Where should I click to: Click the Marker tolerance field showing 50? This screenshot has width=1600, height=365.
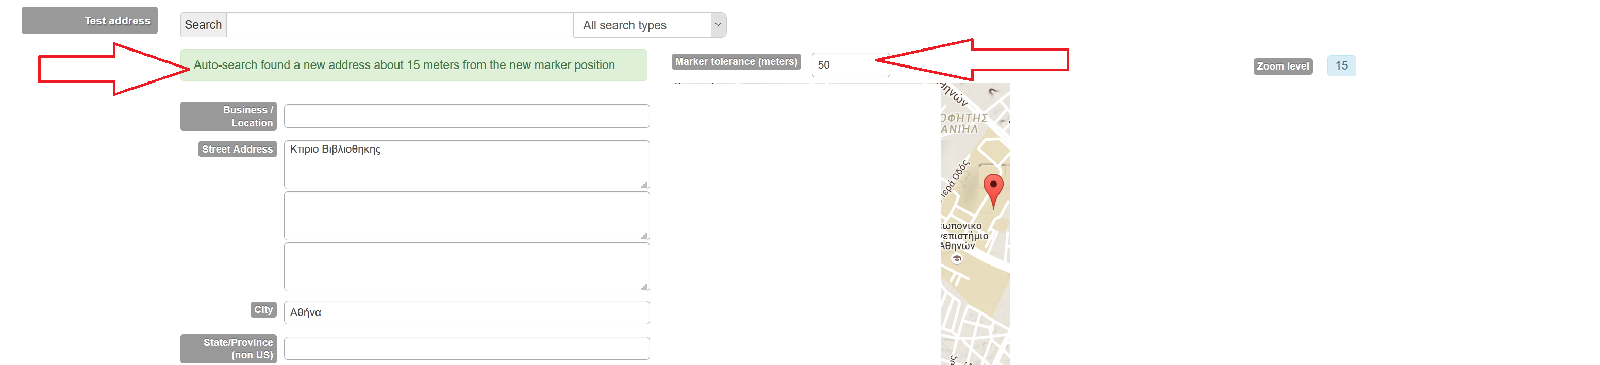tap(850, 65)
